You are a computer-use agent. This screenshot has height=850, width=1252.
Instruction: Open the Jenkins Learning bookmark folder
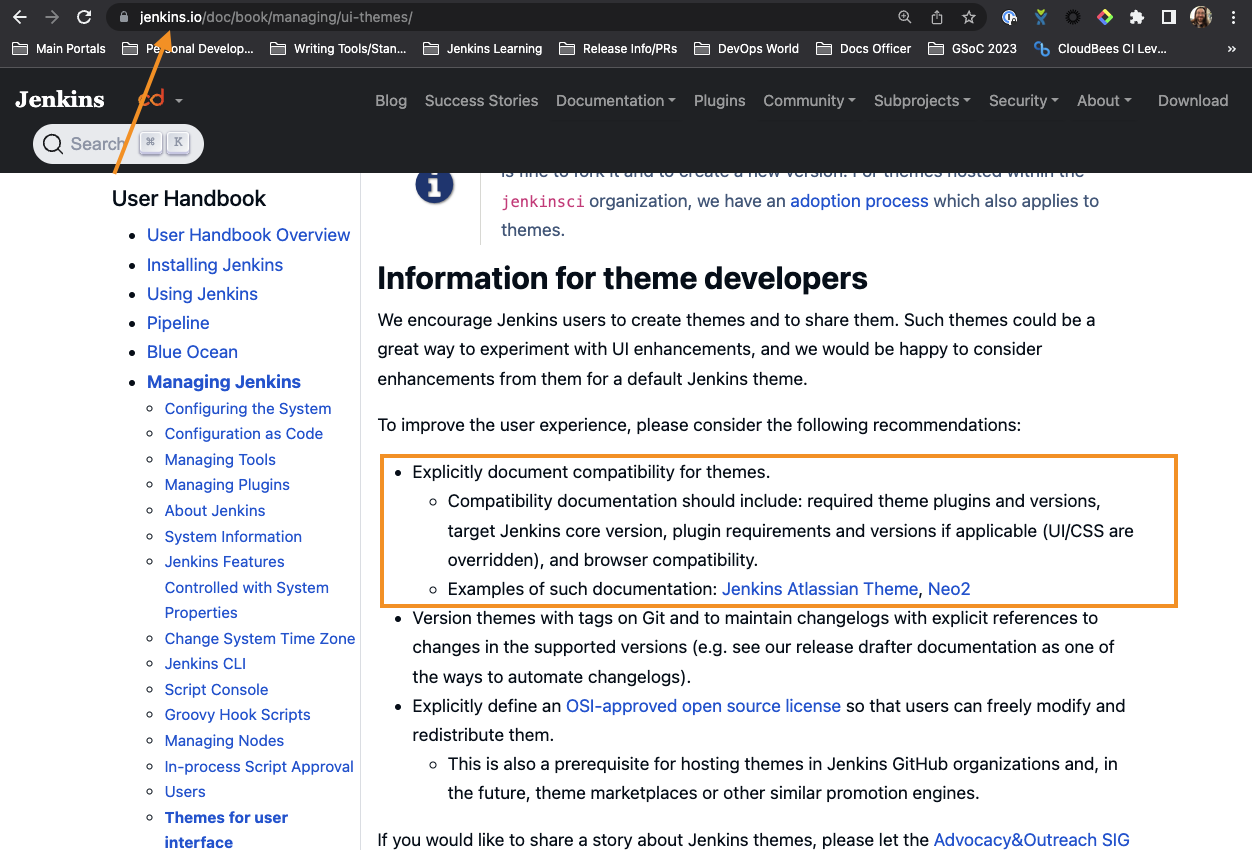pos(483,48)
